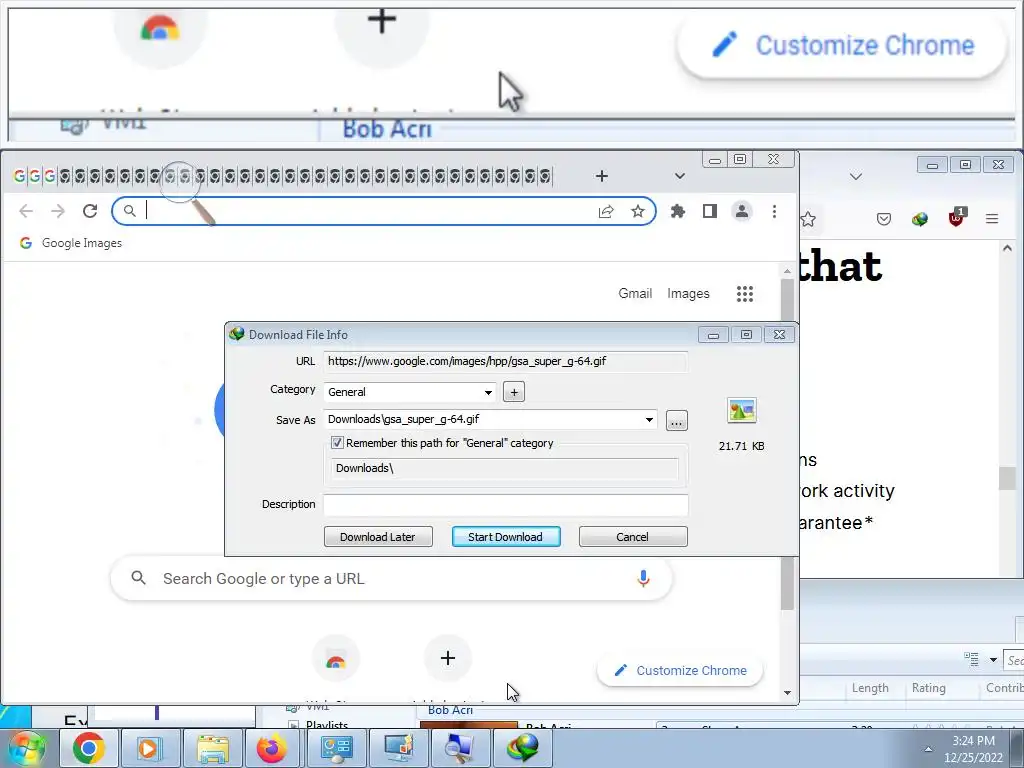Image resolution: width=1024 pixels, height=768 pixels.
Task: Toggle Remember this path for General category
Action: click(x=337, y=443)
